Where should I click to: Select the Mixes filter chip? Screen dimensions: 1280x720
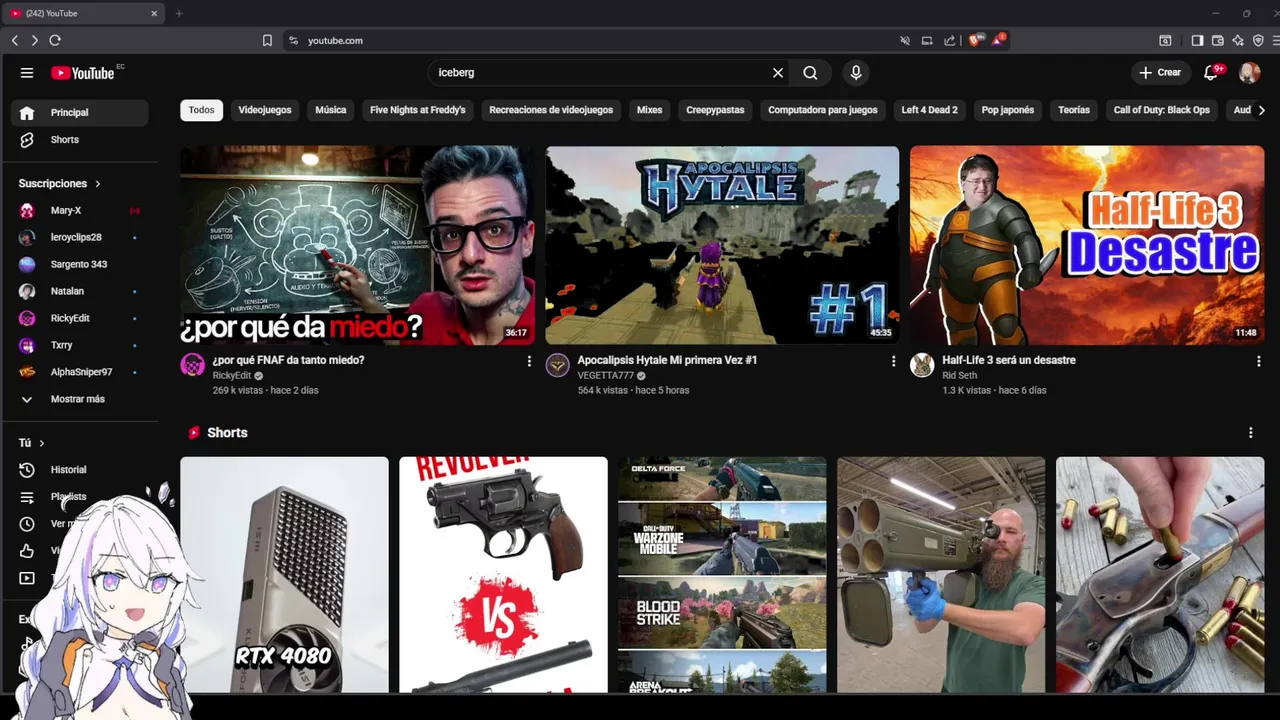650,110
